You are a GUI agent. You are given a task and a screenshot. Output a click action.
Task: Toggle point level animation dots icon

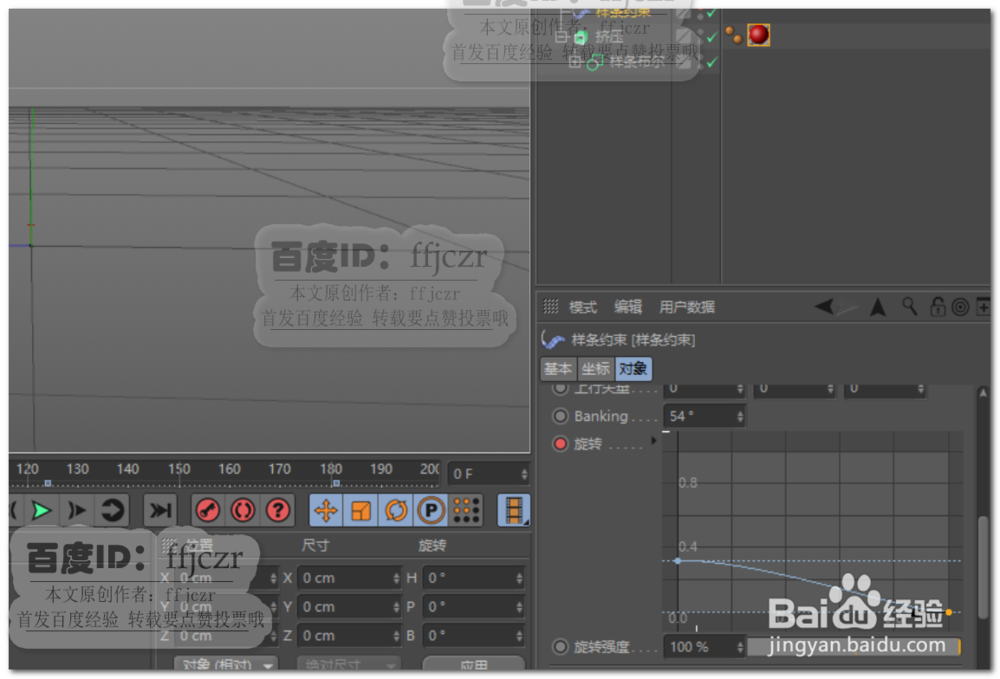pos(466,511)
